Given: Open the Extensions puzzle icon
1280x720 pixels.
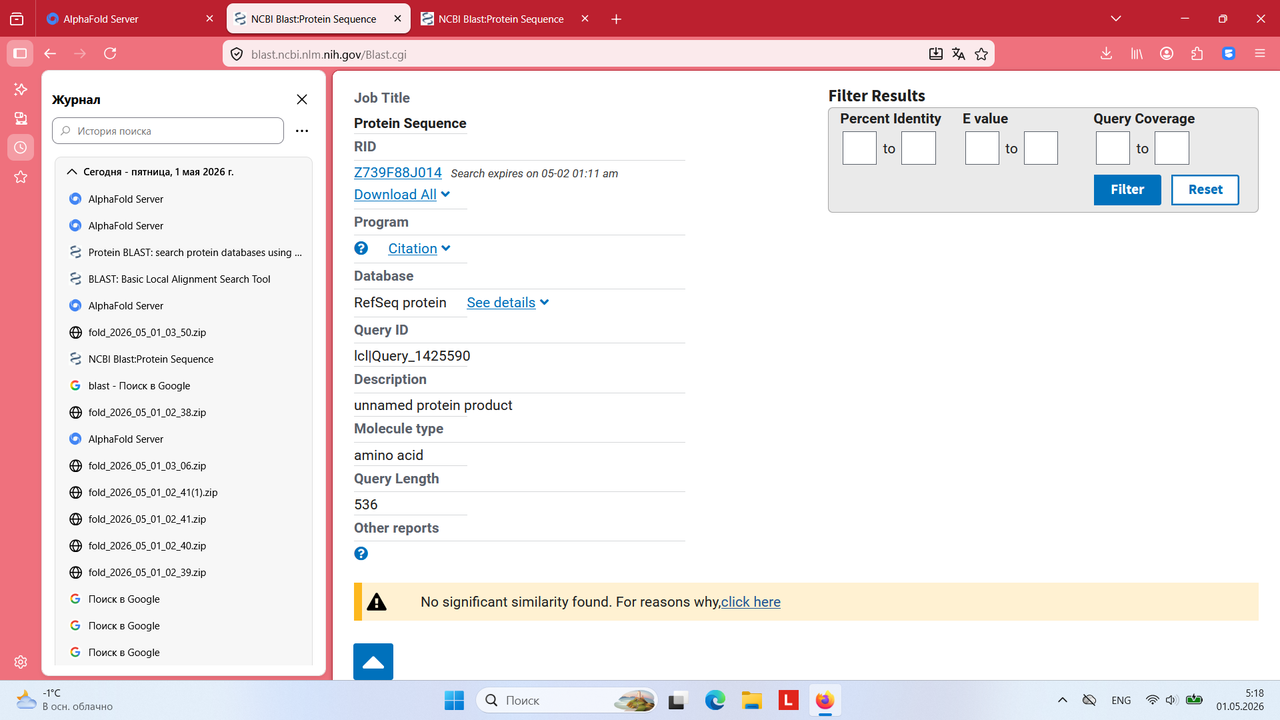Looking at the screenshot, I should tap(1197, 54).
